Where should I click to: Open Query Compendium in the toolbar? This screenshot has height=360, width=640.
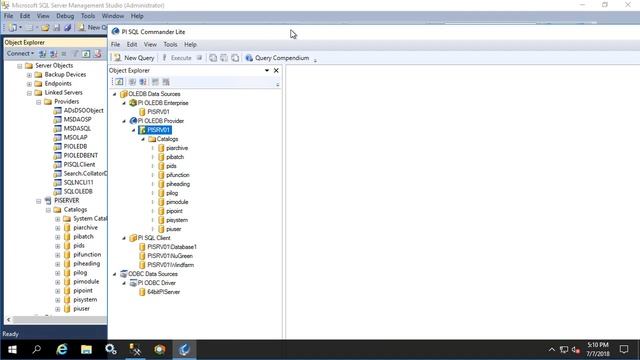277,58
